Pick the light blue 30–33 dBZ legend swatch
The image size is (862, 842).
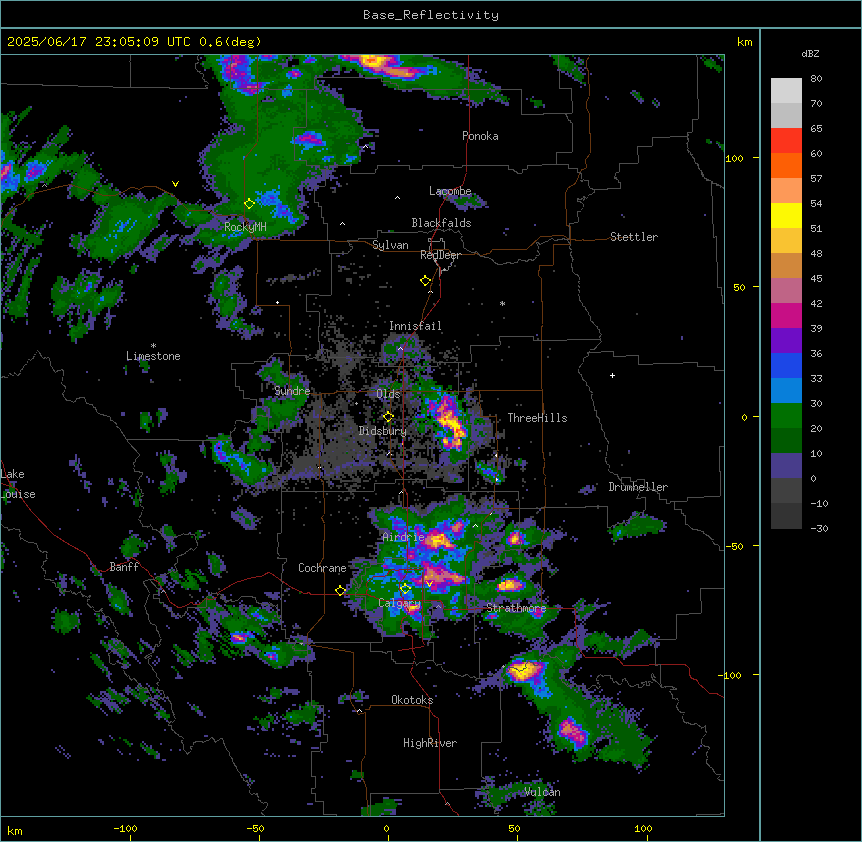click(786, 391)
